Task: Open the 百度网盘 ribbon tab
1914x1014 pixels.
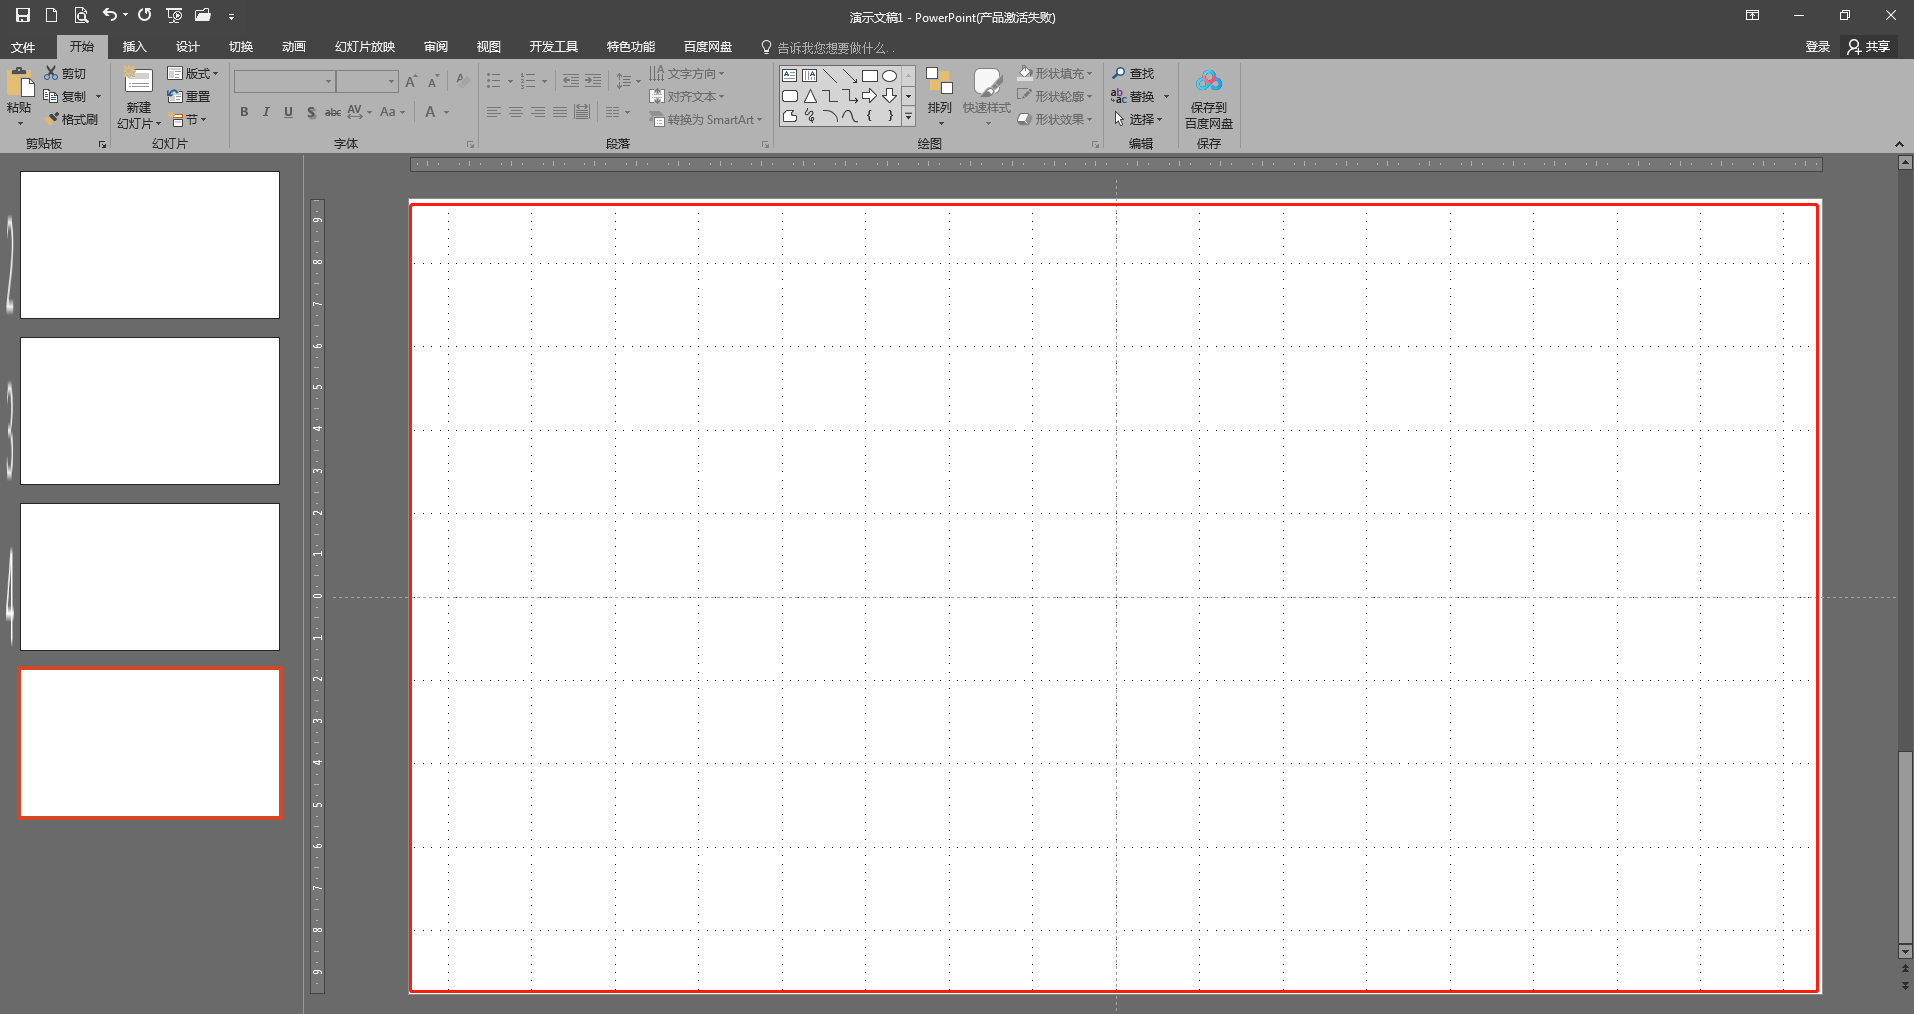Action: (x=707, y=47)
